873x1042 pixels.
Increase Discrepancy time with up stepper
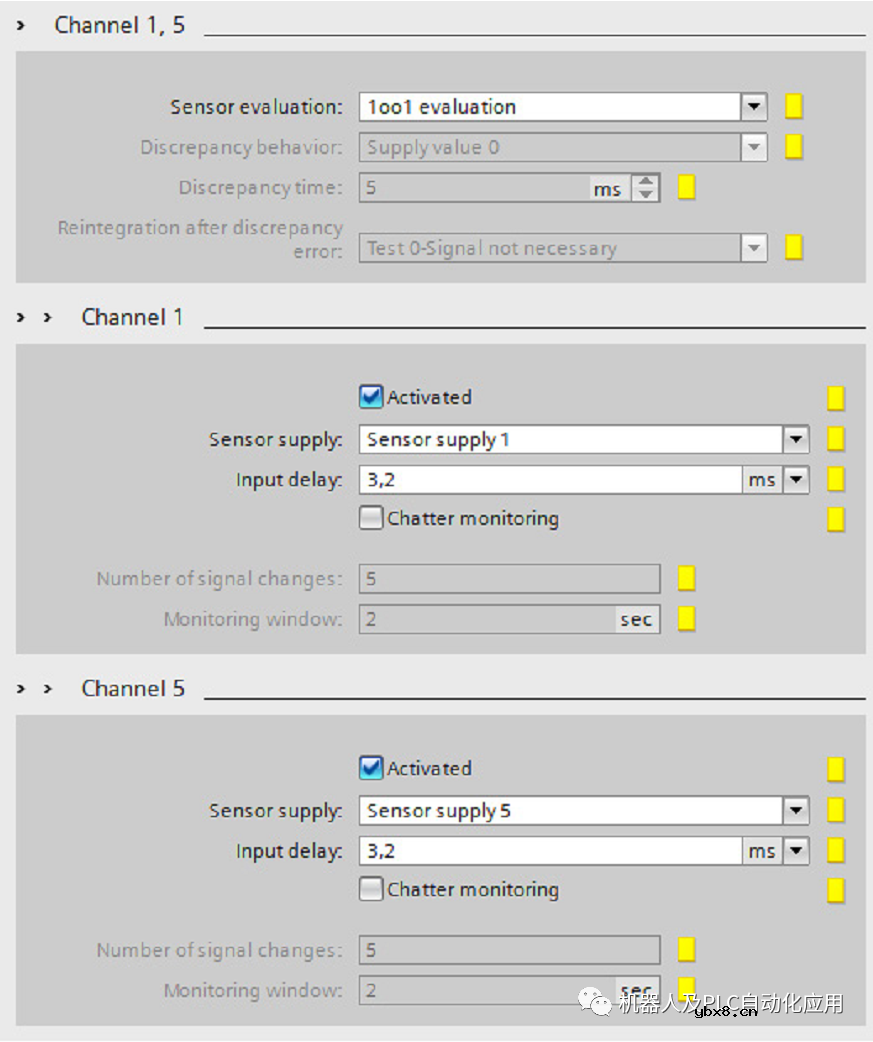tap(647, 181)
